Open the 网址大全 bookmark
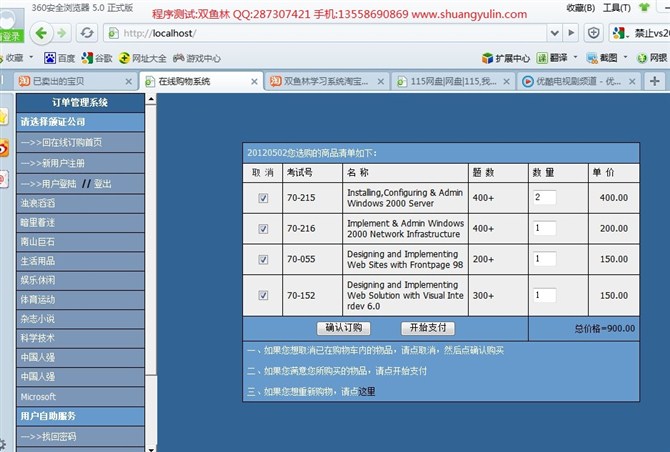 point(142,58)
